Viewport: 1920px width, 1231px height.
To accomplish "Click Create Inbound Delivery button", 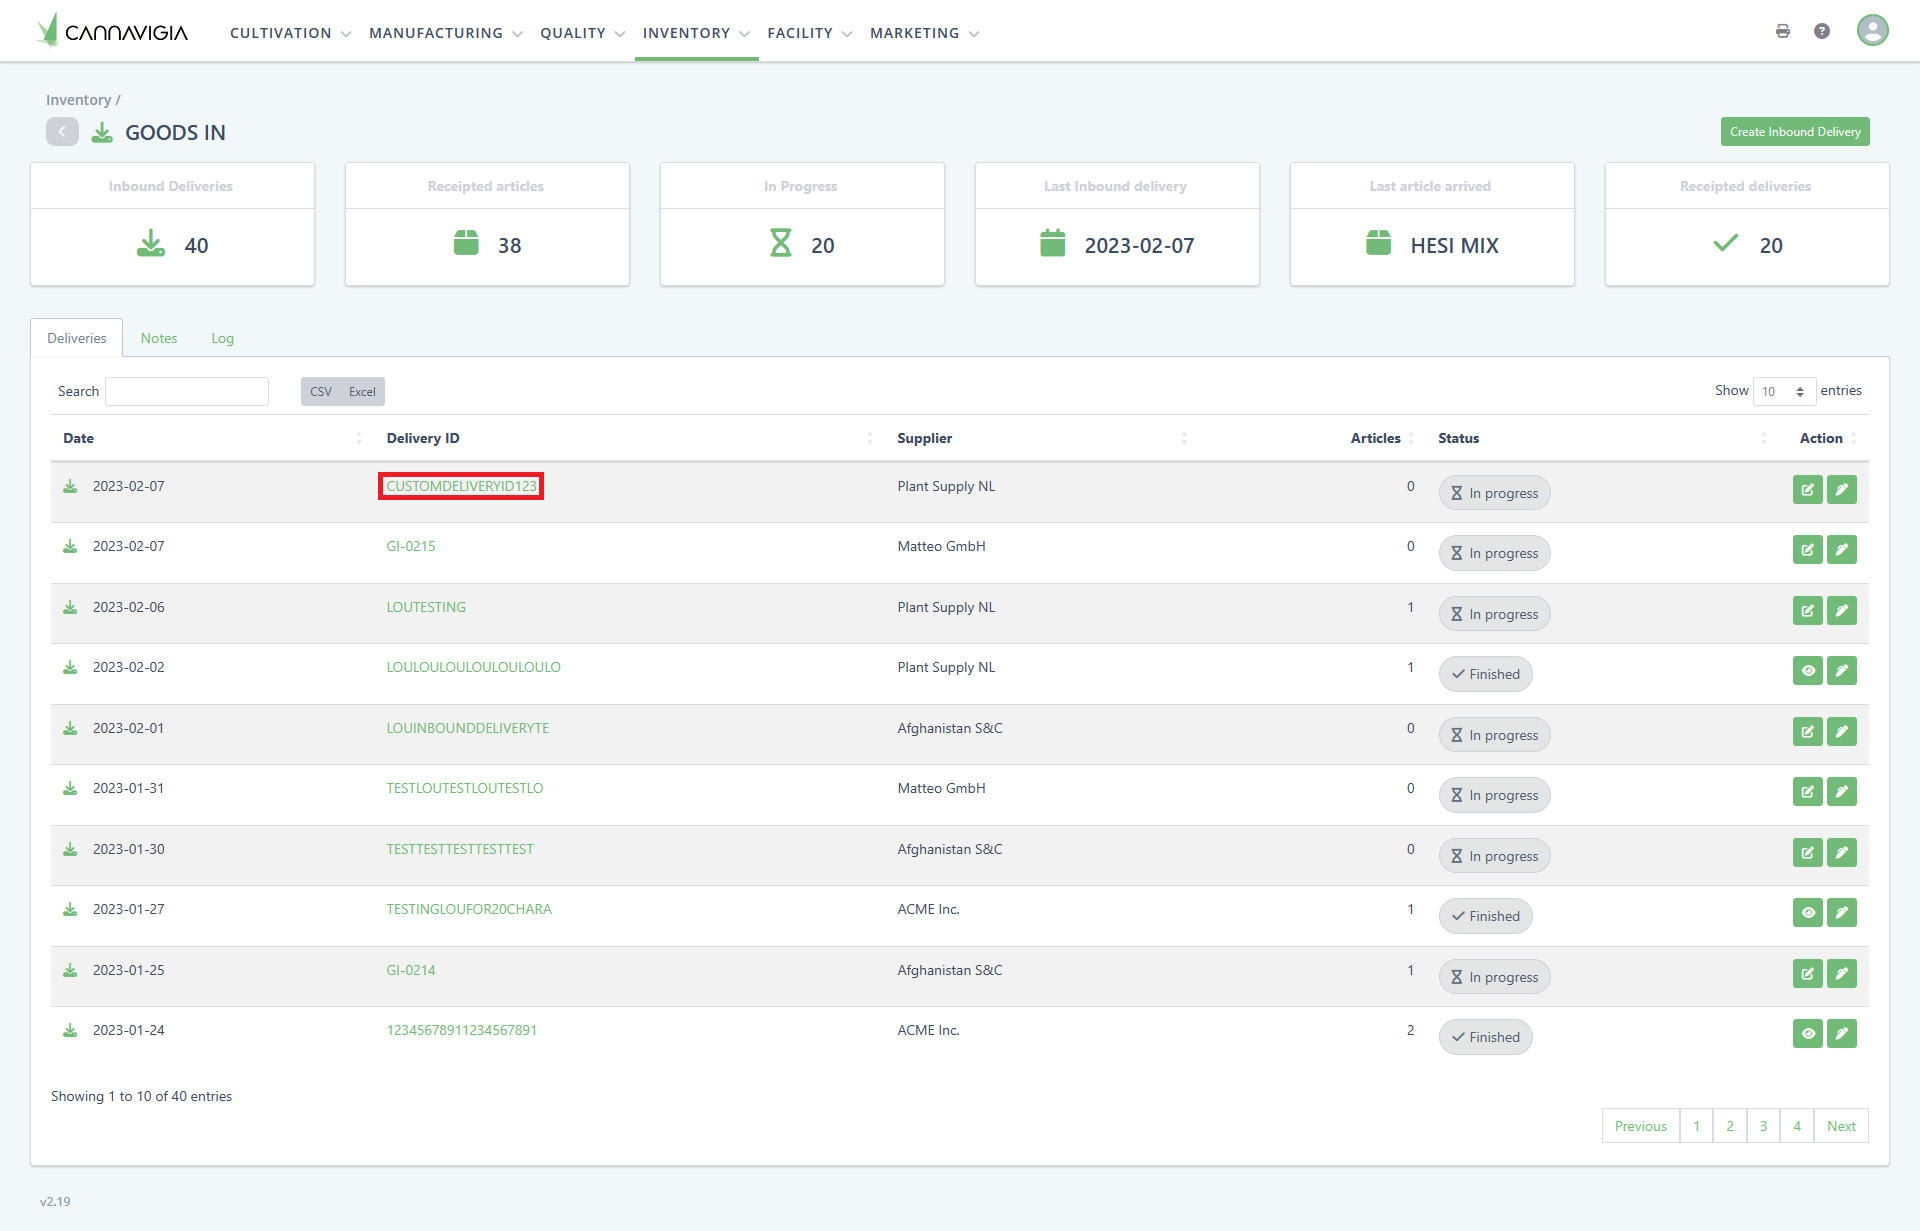I will pyautogui.click(x=1794, y=132).
